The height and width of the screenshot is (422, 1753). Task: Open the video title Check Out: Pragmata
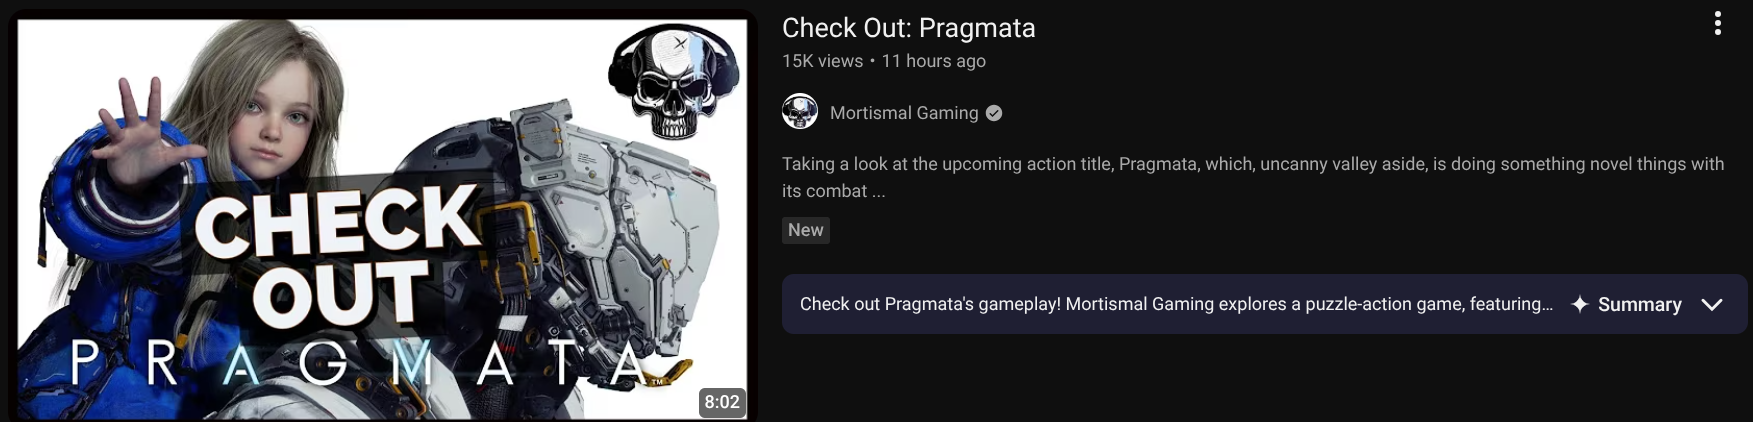tap(908, 28)
